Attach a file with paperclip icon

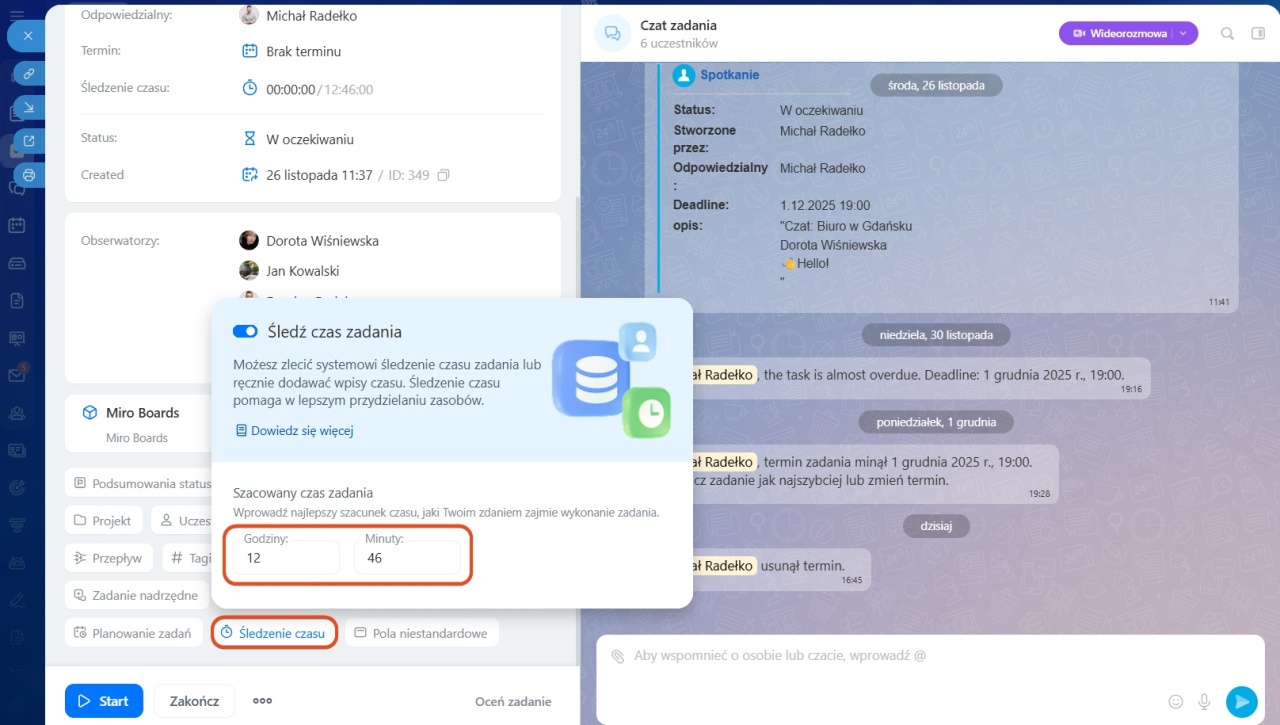tap(618, 656)
